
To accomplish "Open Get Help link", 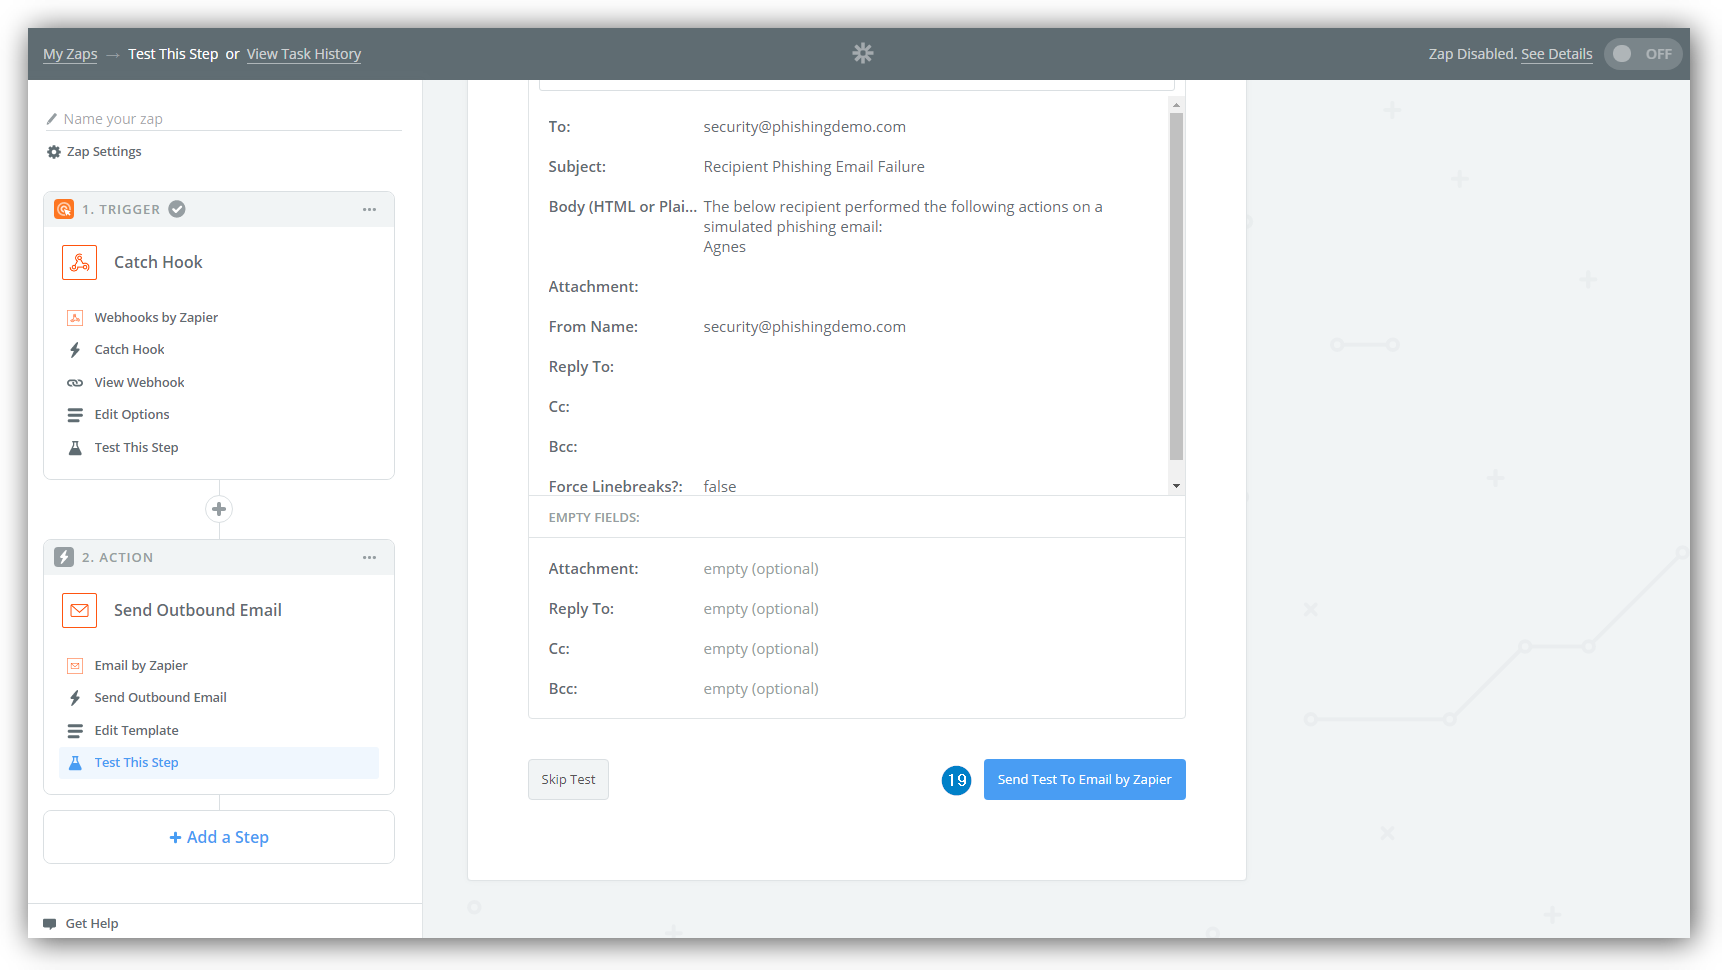I will tap(92, 924).
